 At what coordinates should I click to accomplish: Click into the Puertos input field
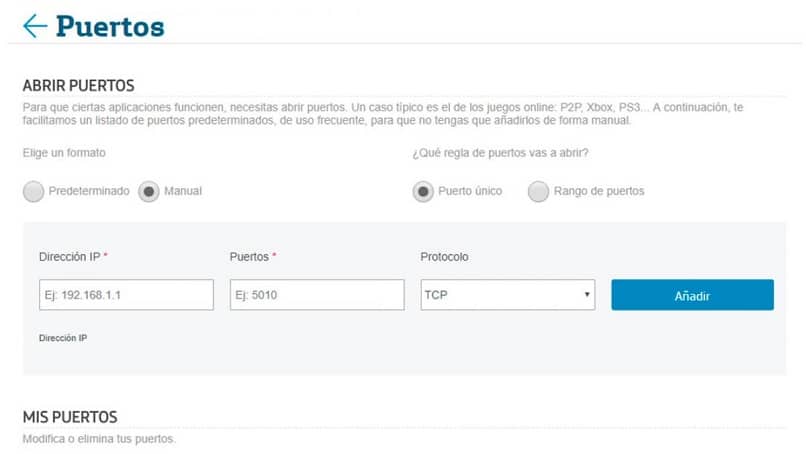[316, 295]
